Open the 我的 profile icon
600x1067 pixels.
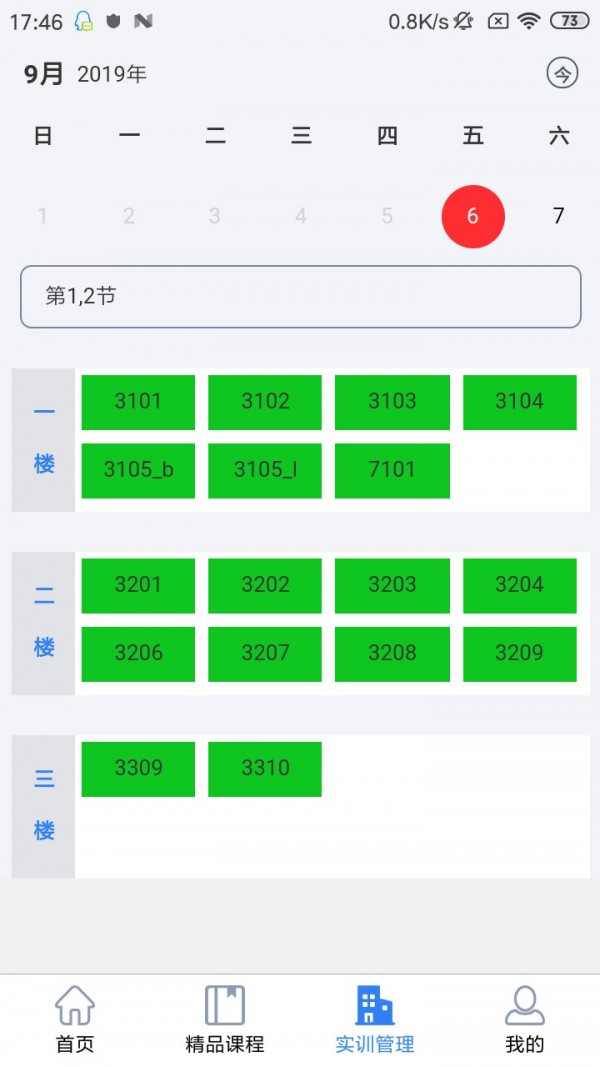pos(525,1006)
